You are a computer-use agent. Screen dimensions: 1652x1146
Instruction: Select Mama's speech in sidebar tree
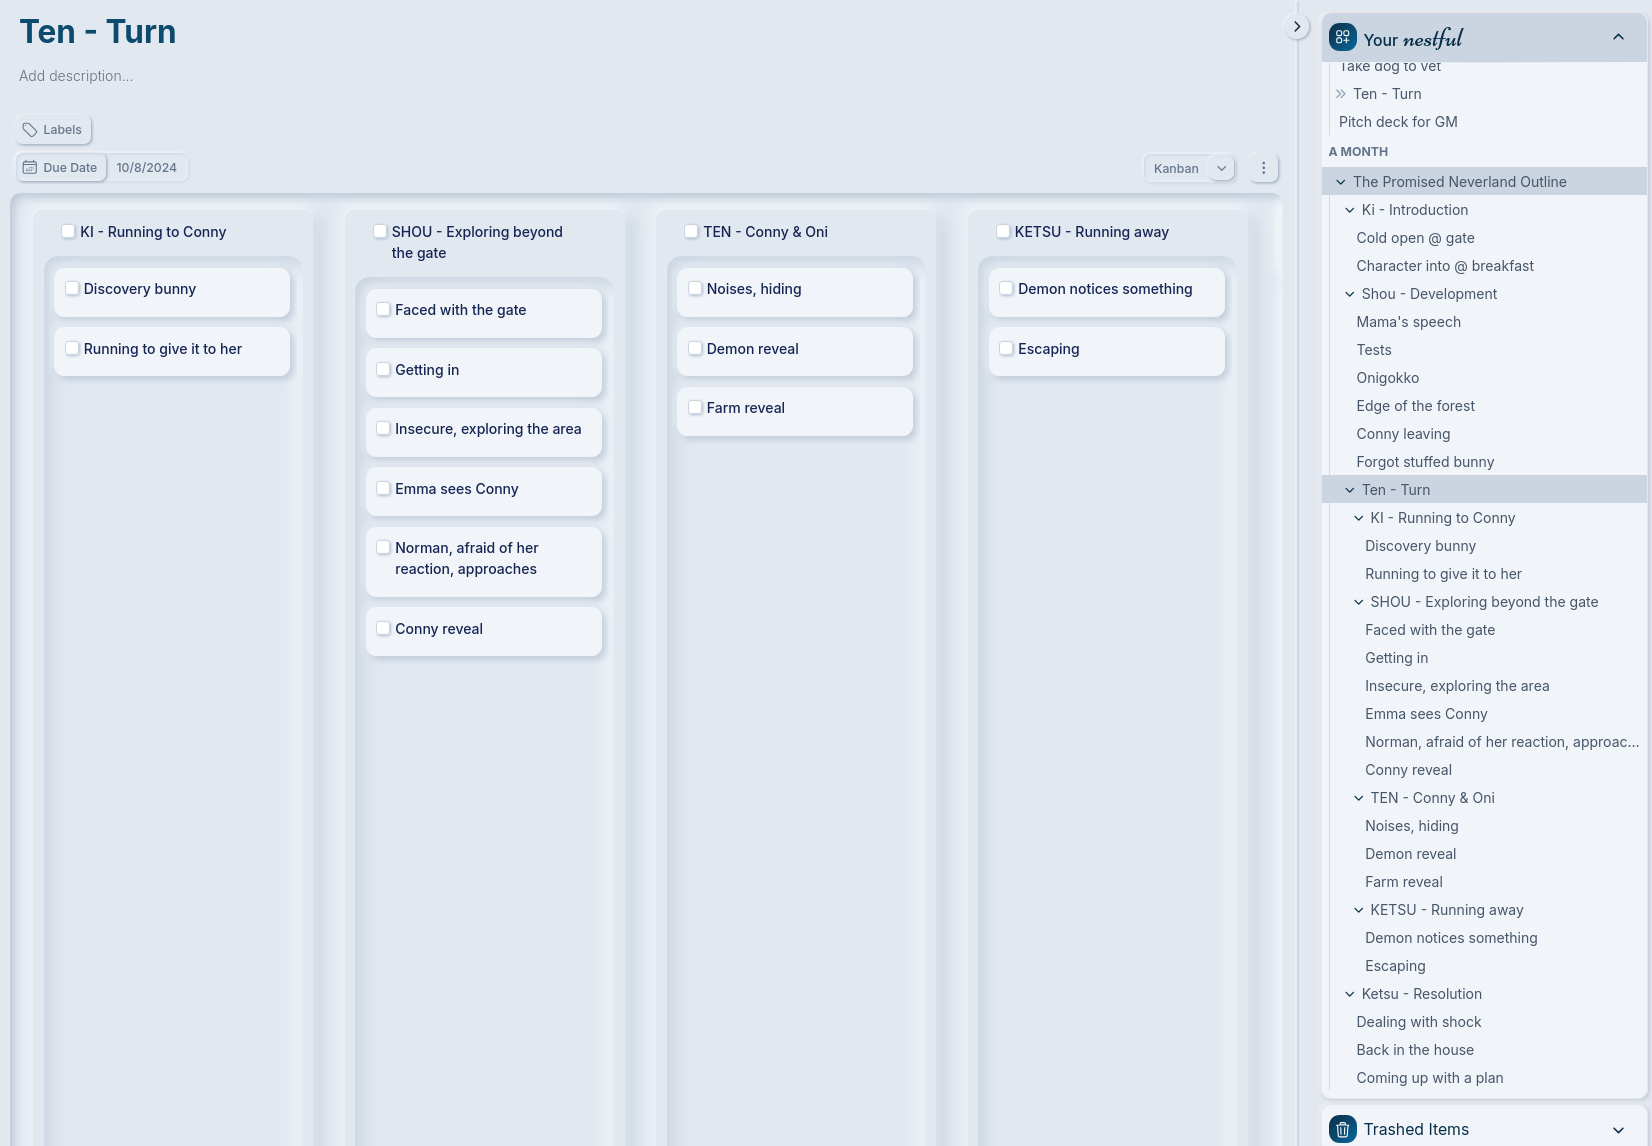1408,322
